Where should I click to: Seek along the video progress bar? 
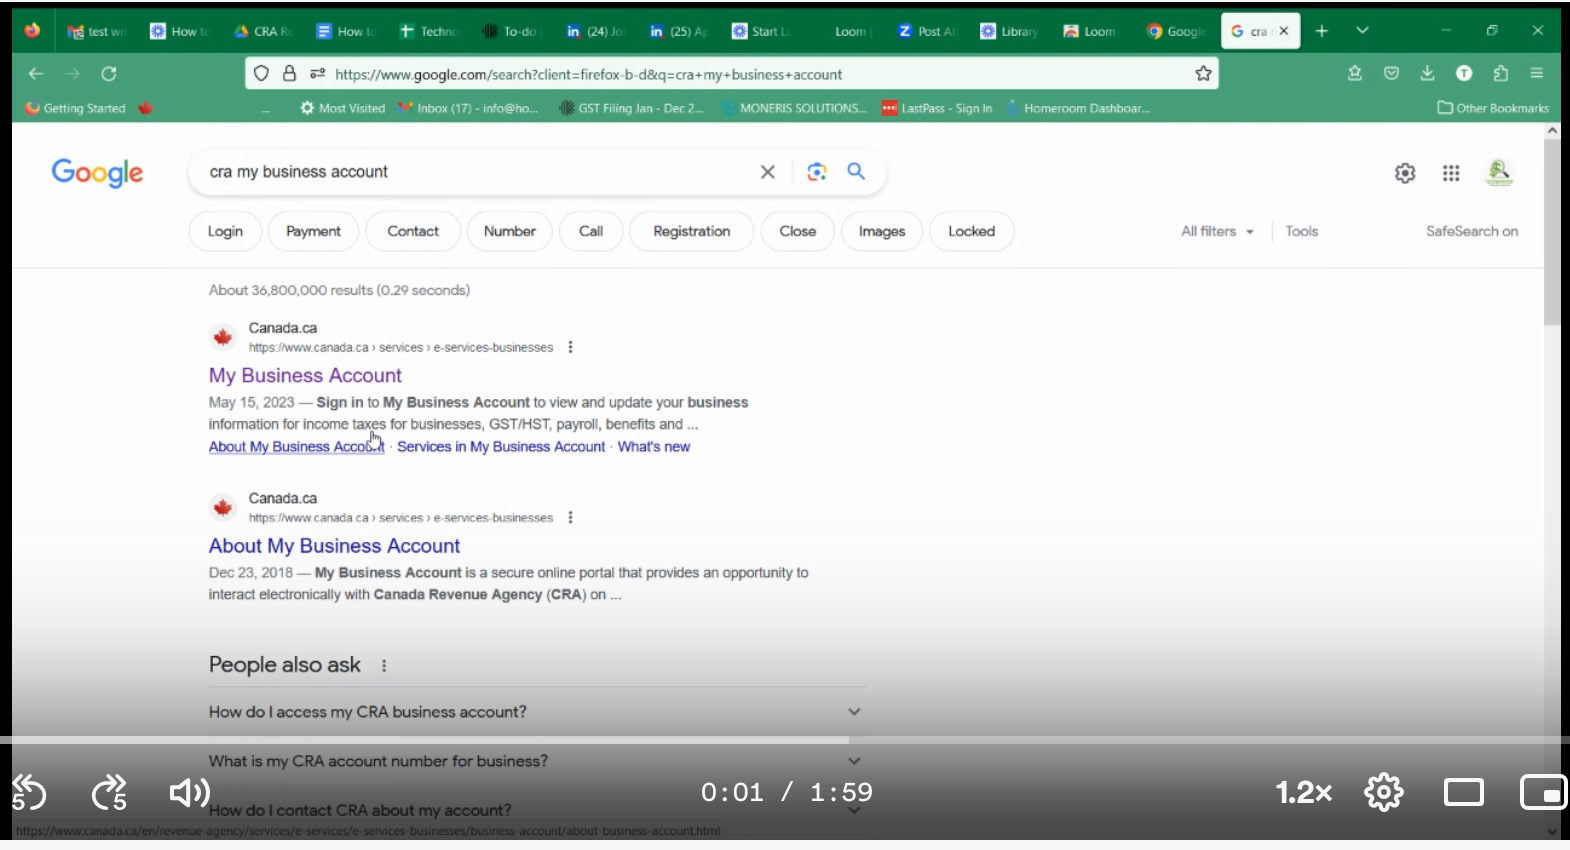click(x=785, y=740)
